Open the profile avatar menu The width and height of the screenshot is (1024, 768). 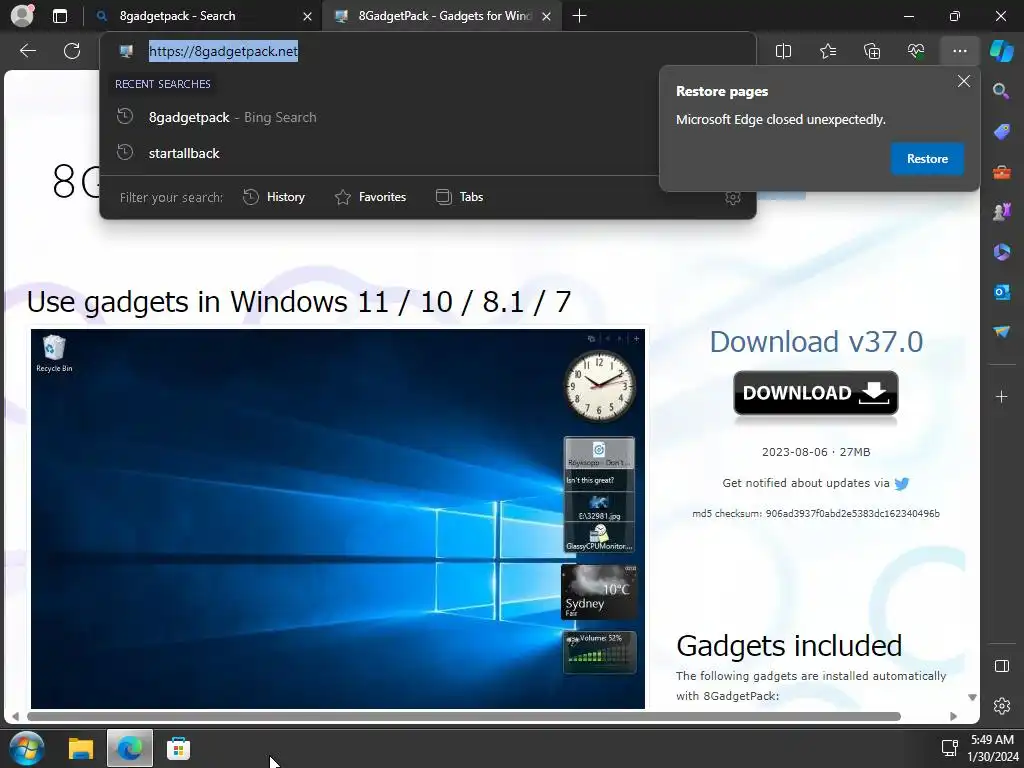pos(22,16)
